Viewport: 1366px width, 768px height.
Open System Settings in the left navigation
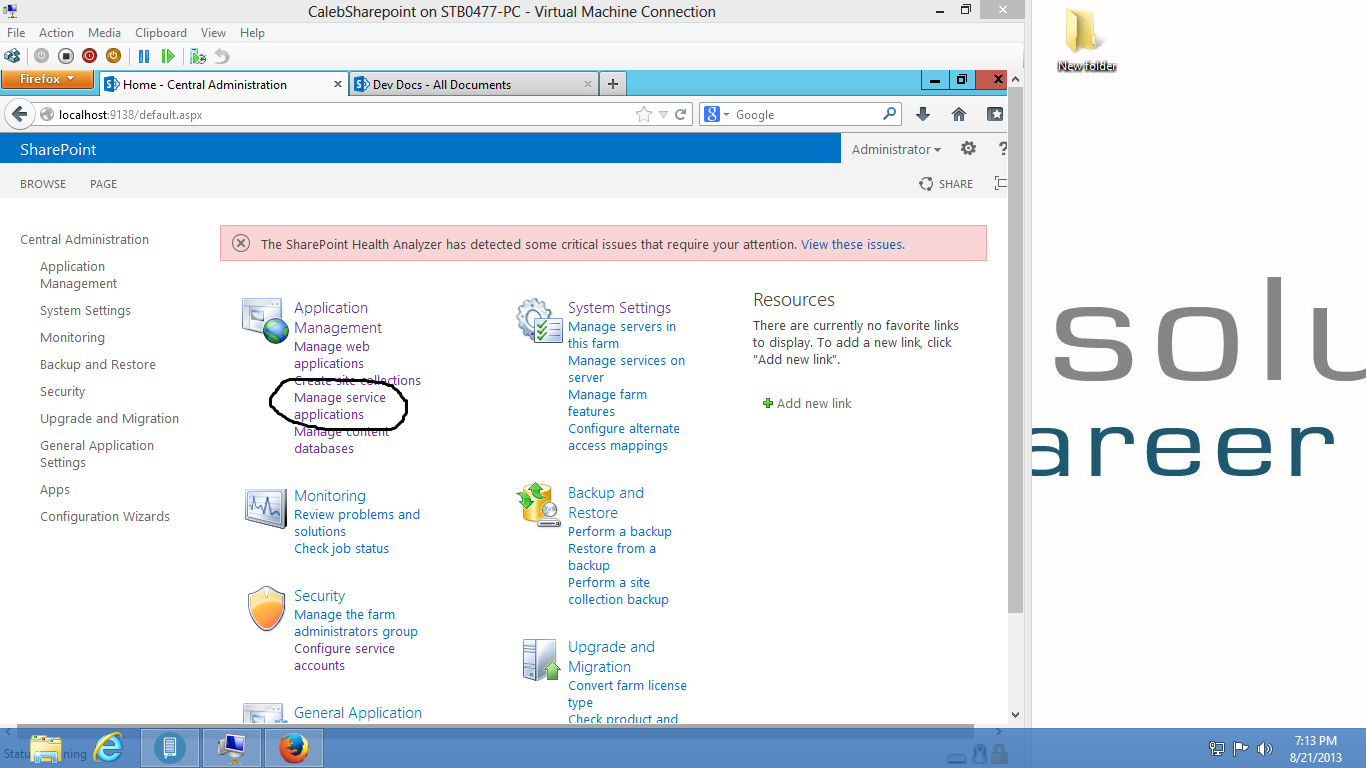pyautogui.click(x=85, y=311)
